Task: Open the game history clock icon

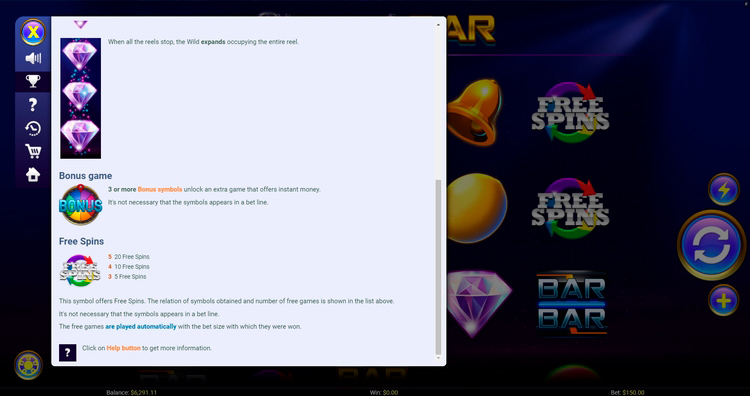Action: point(33,128)
